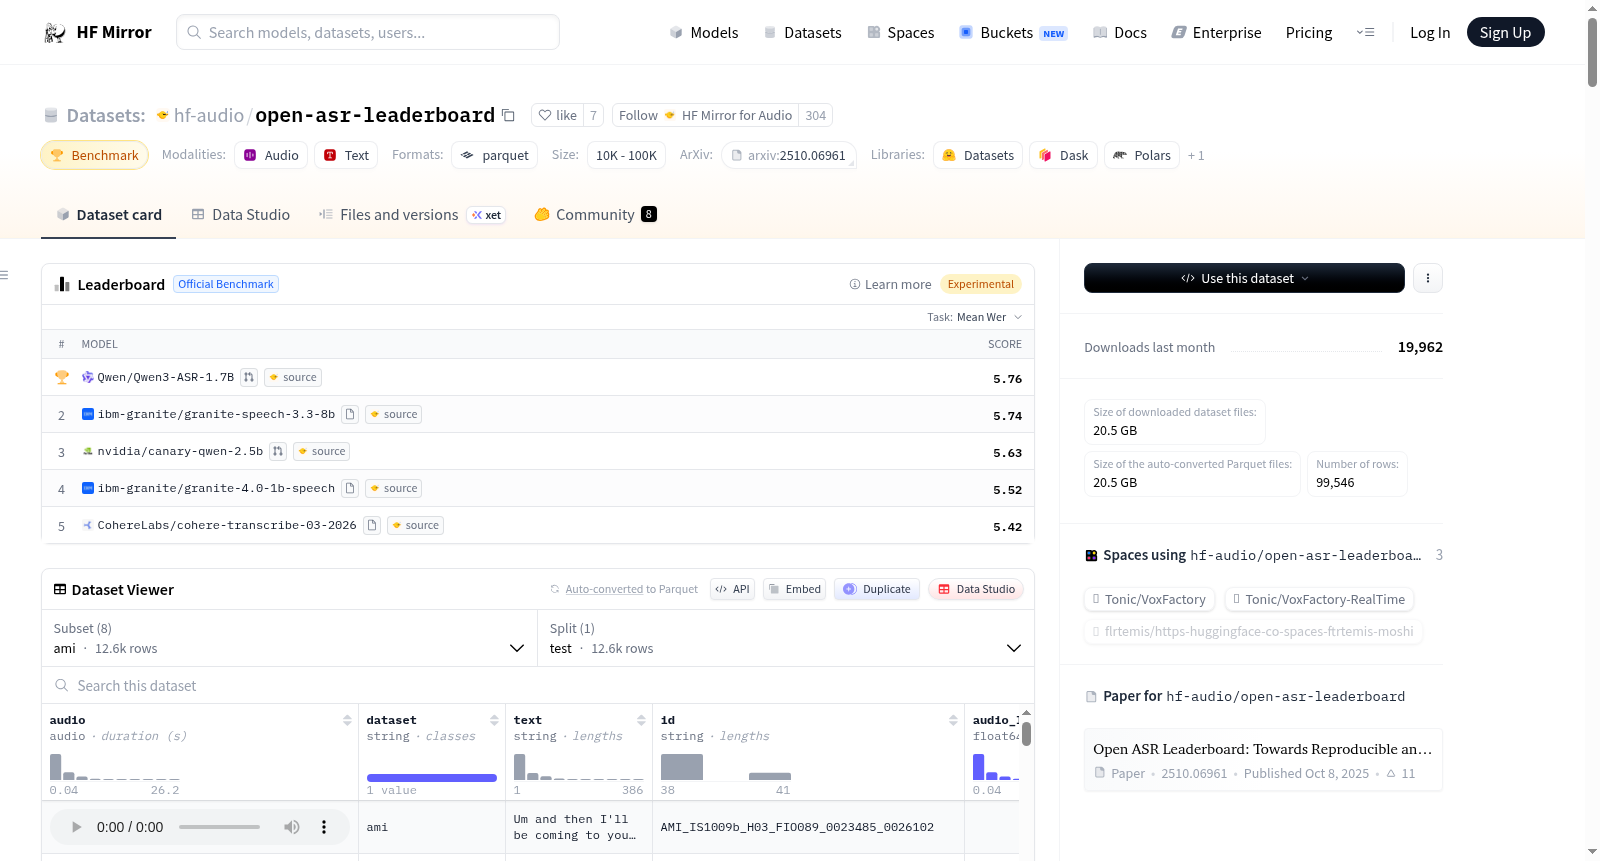Open the more navigation menu icon in the header
The height and width of the screenshot is (861, 1600).
coord(1365,33)
